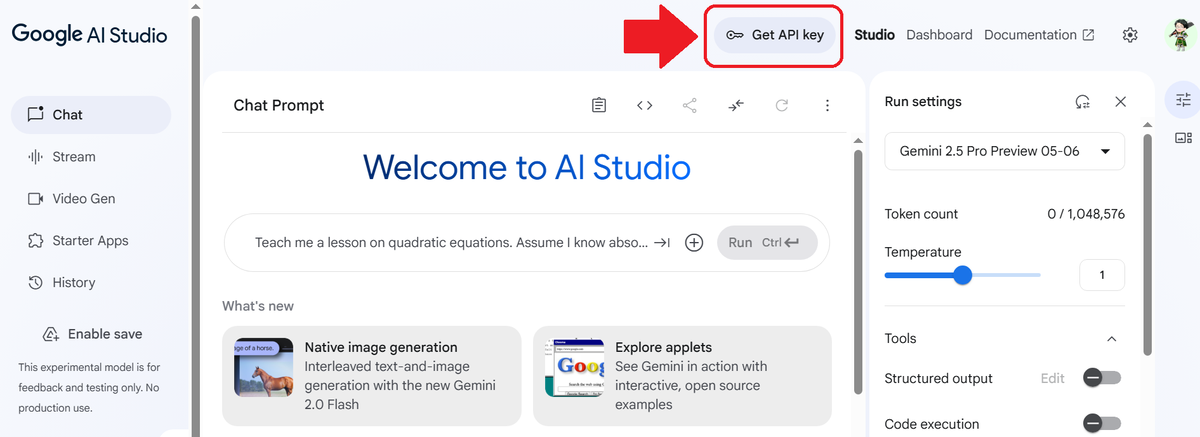Click the What's new heading
This screenshot has height=437, width=1200.
click(258, 306)
